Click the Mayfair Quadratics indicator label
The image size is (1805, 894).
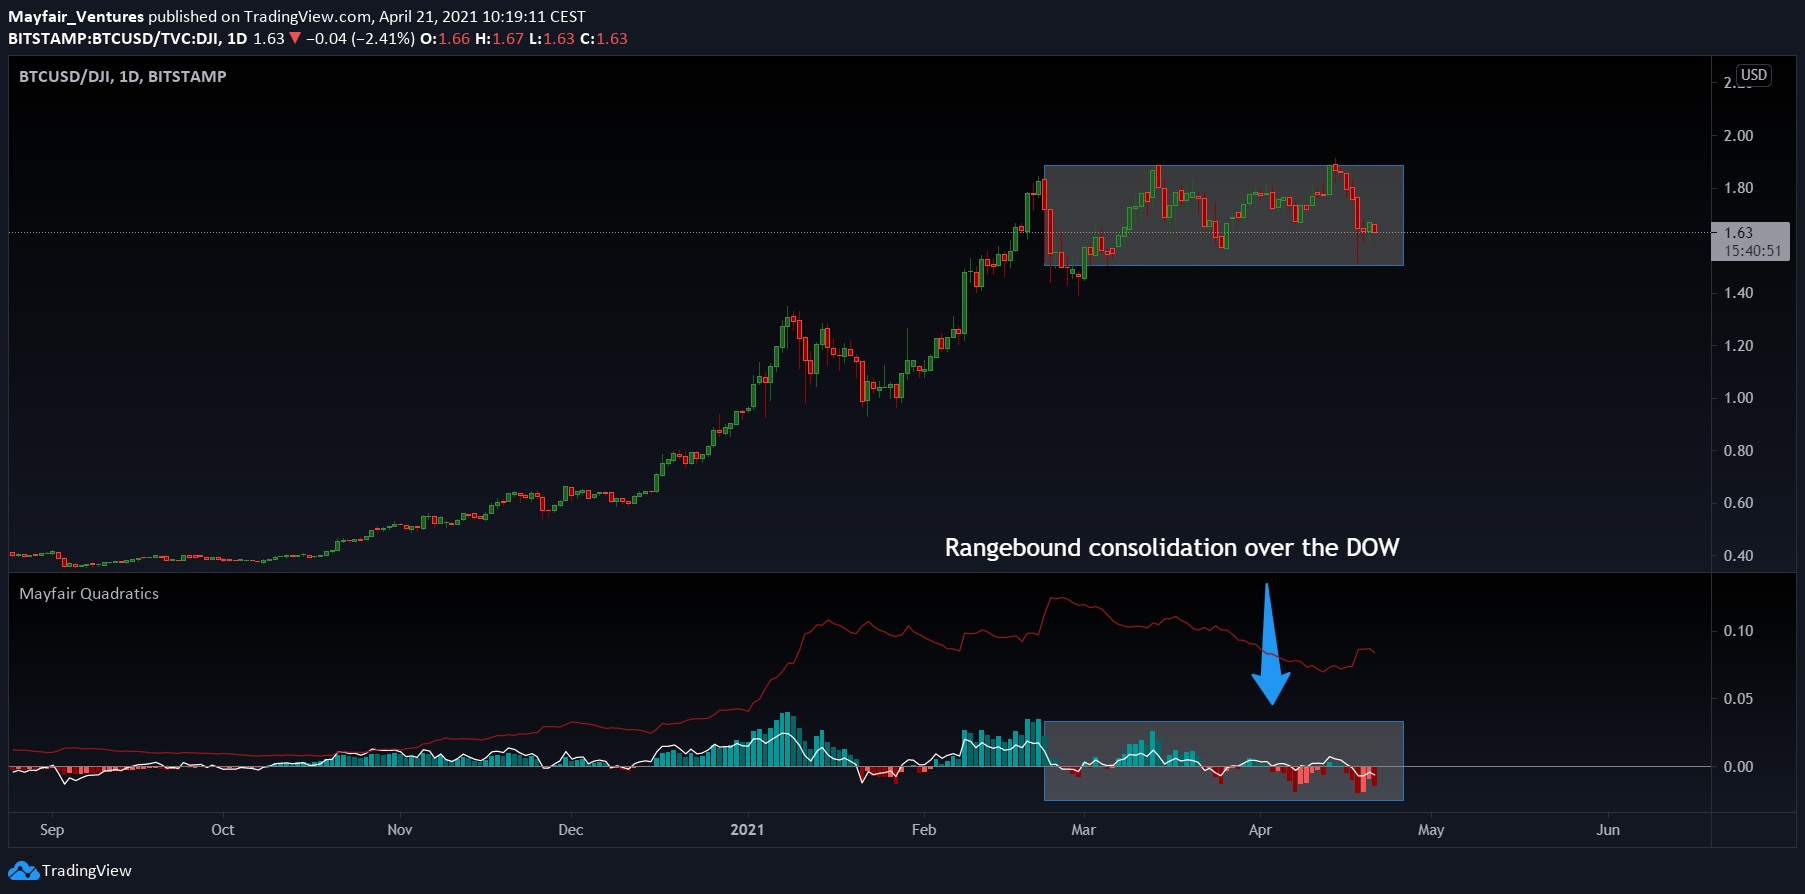pyautogui.click(x=89, y=593)
